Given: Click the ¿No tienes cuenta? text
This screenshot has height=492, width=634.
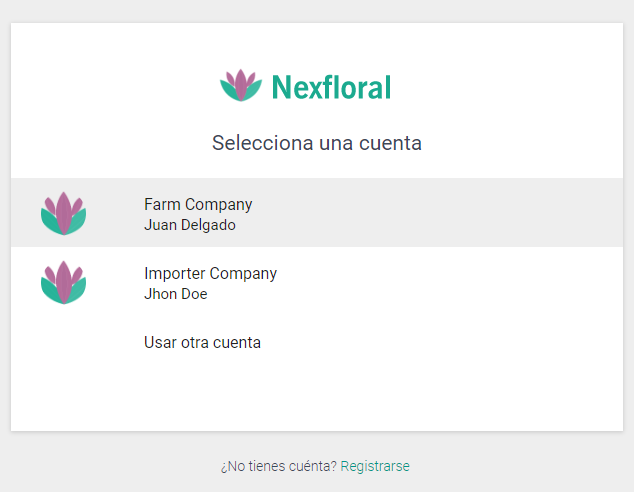Looking at the screenshot, I should [279, 466].
